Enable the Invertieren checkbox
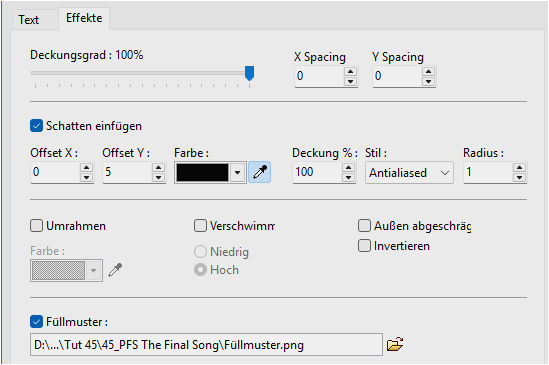The height and width of the screenshot is (365, 549). 364,246
